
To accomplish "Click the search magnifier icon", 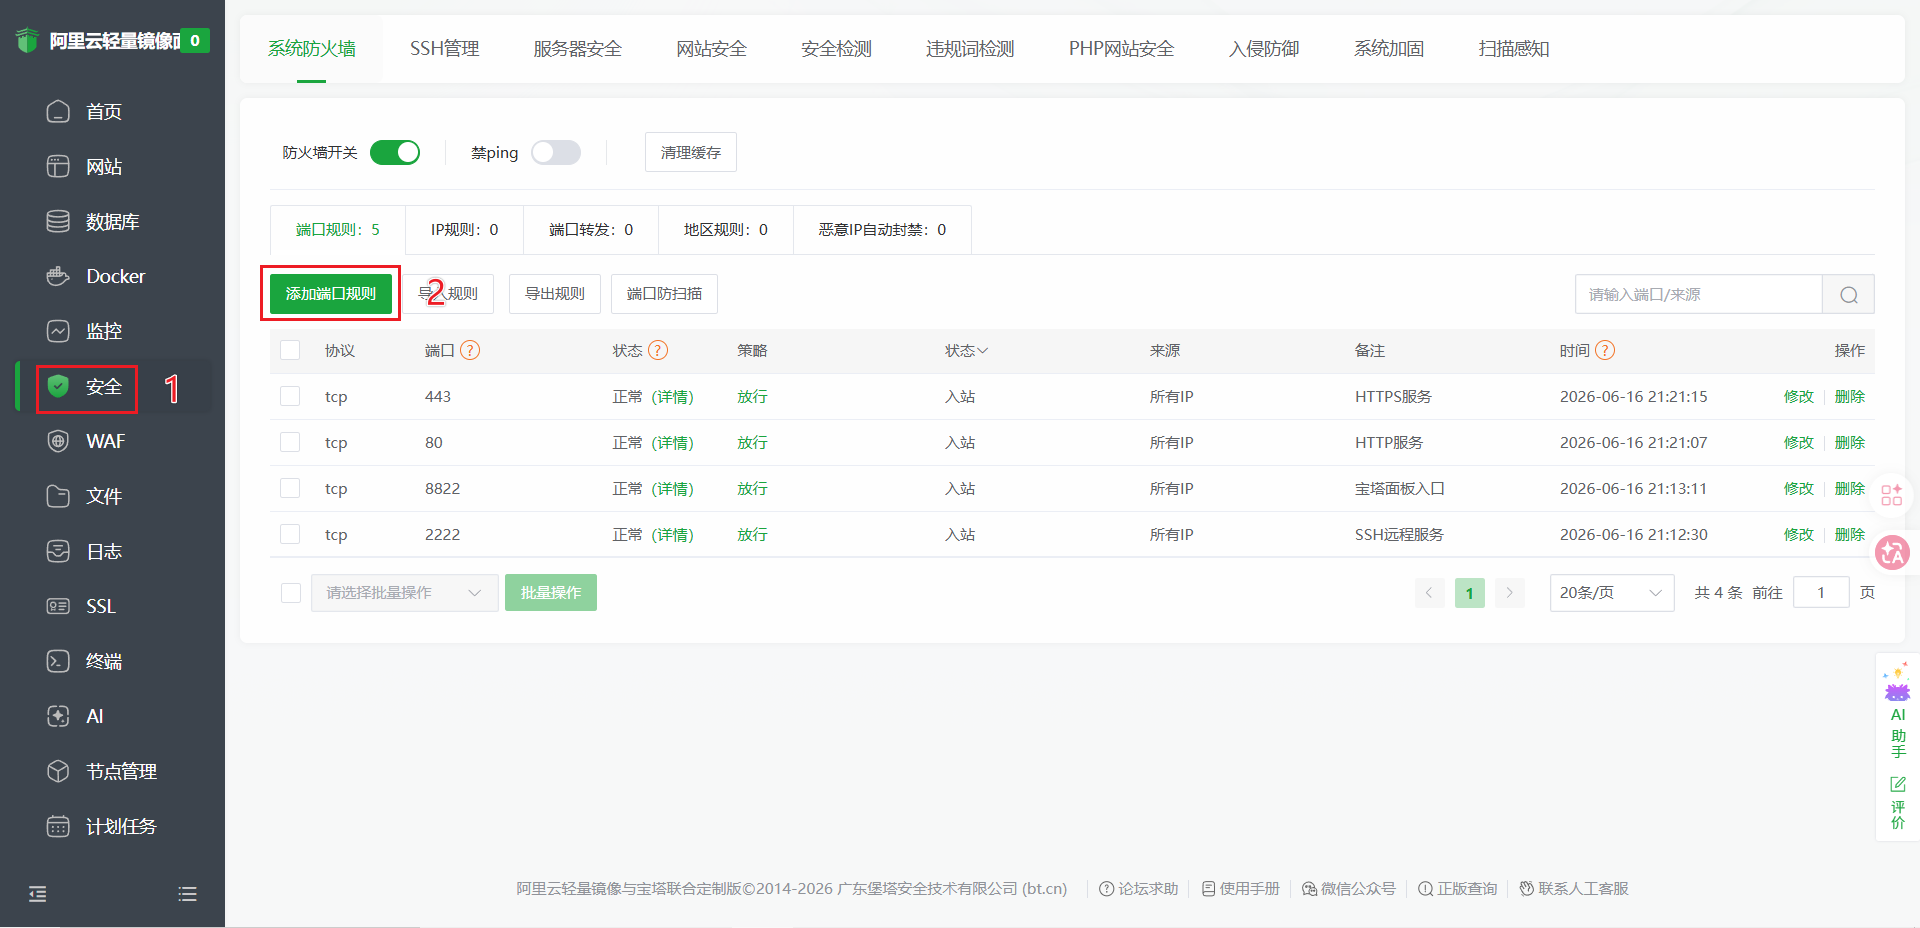I will coord(1848,294).
